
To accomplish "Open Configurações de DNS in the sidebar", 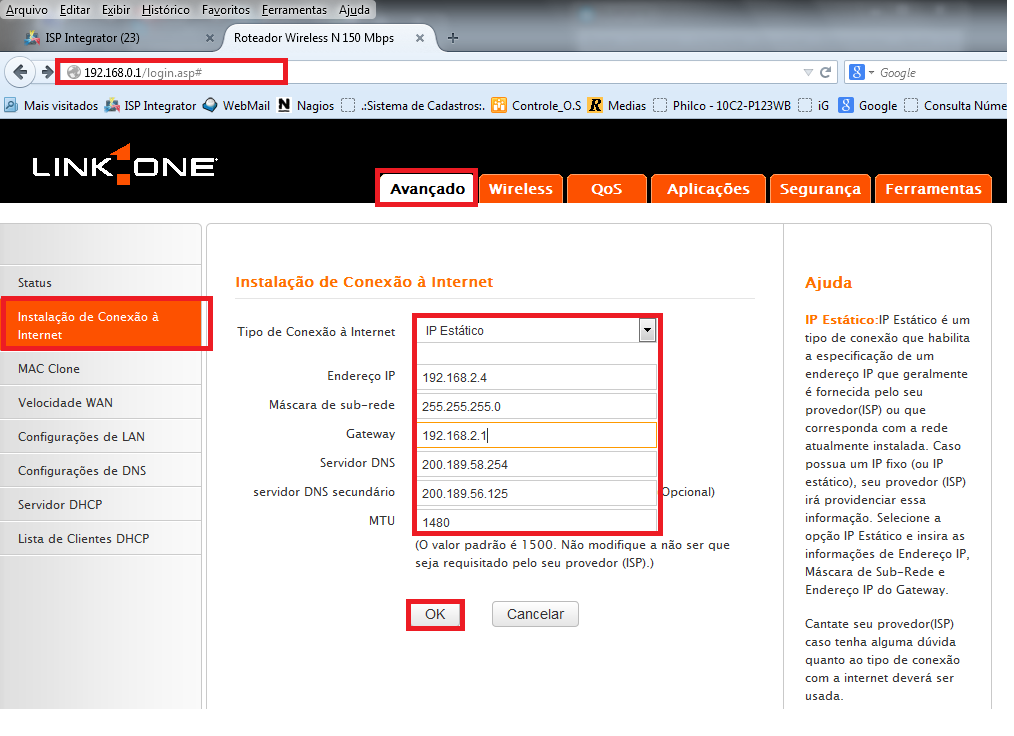I will pos(101,471).
